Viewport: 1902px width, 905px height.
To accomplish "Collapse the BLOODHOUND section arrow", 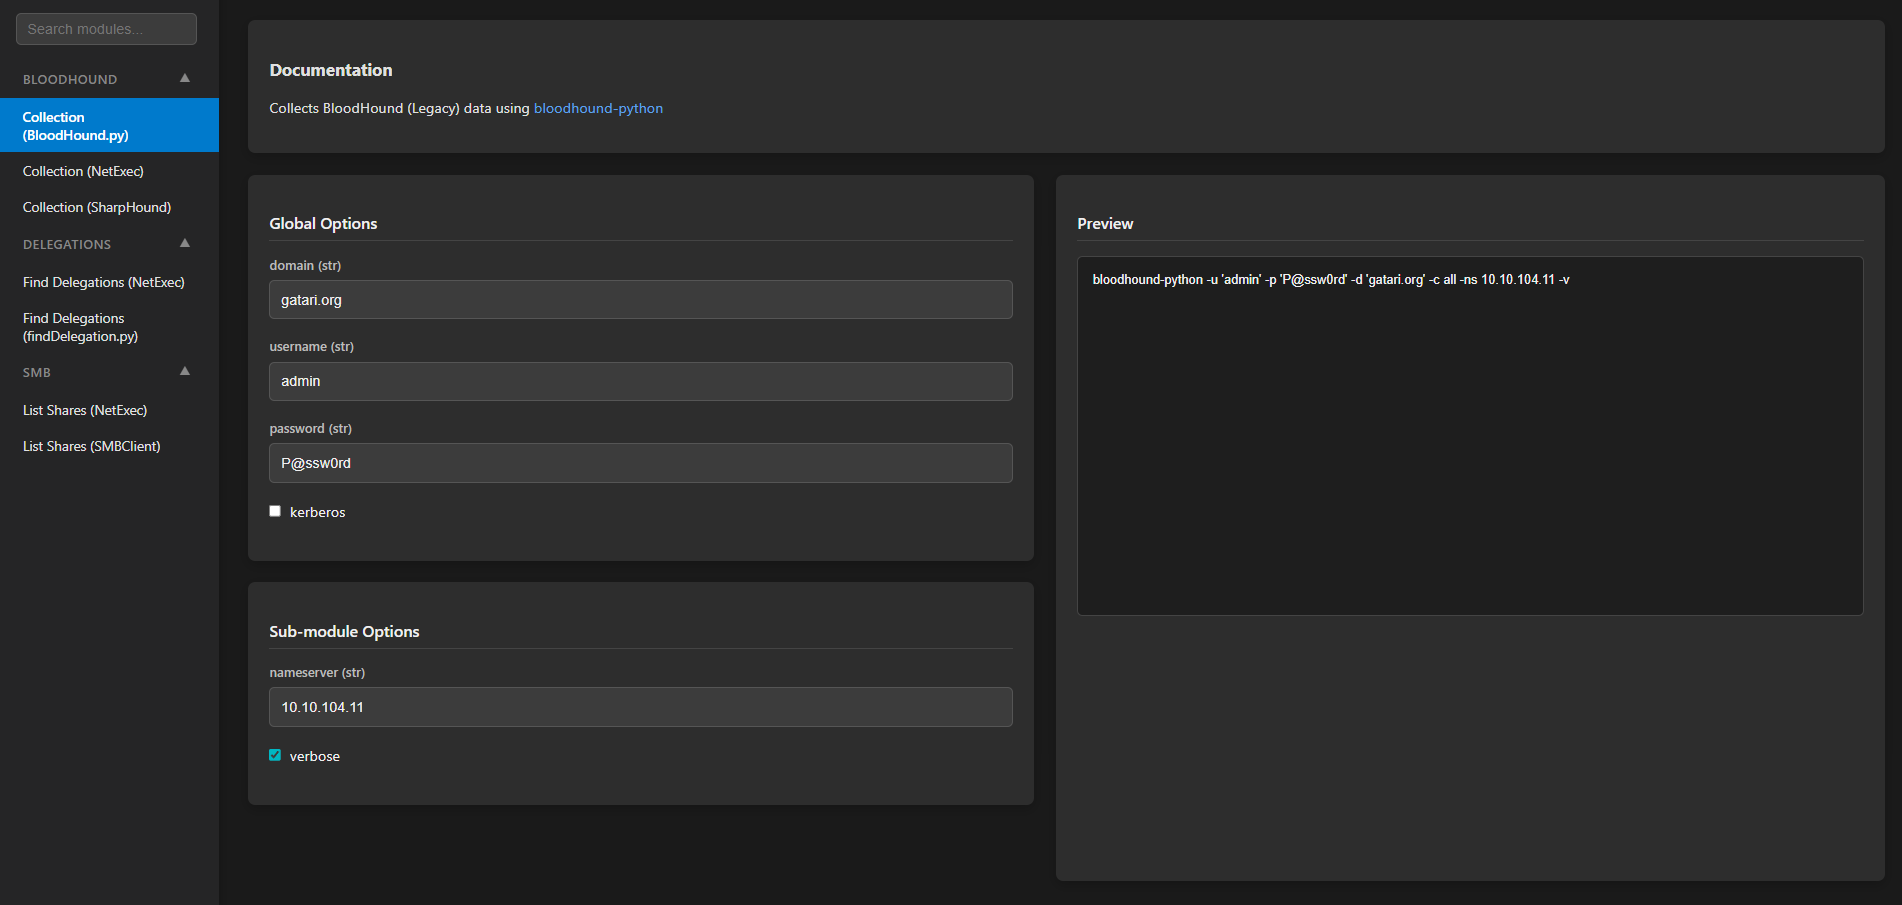I will pos(185,78).
